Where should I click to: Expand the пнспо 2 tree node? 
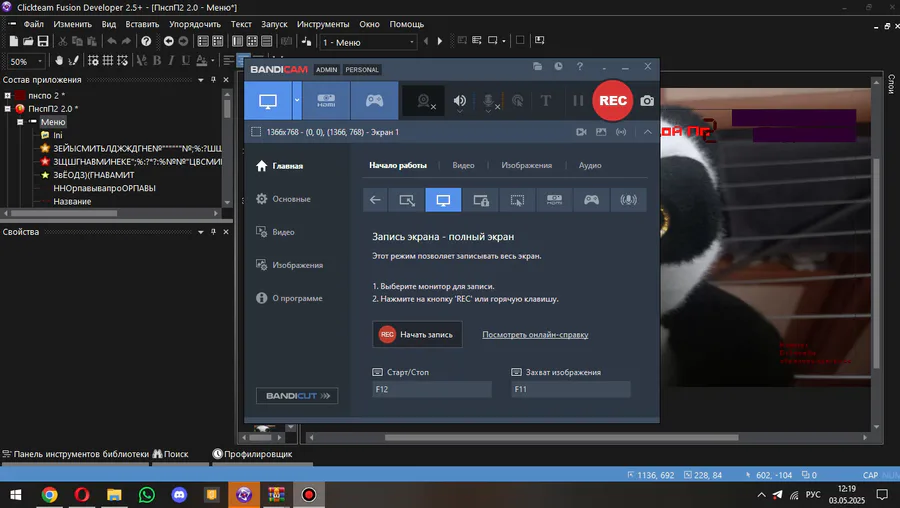tap(7, 95)
